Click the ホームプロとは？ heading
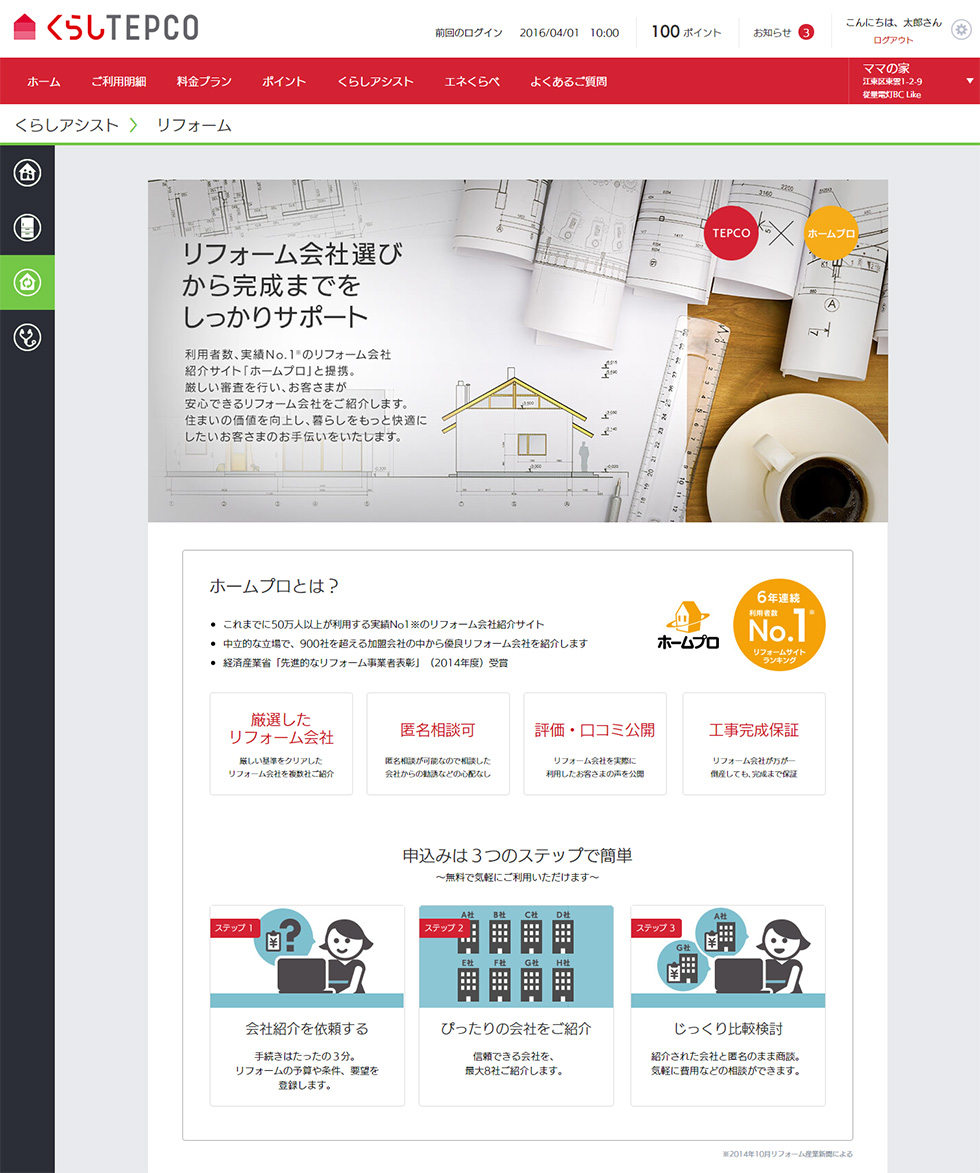Screen dimensions: 980x1173 (274, 586)
